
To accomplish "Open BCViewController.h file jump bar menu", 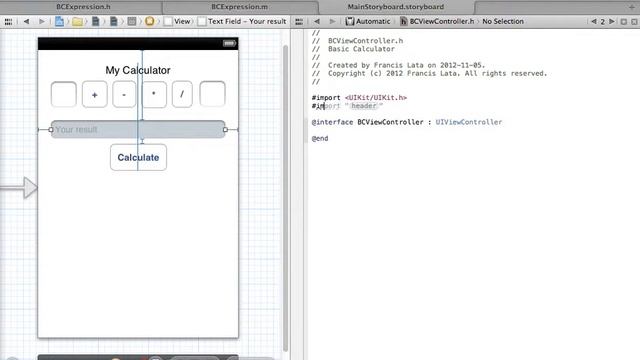I will click(437, 22).
